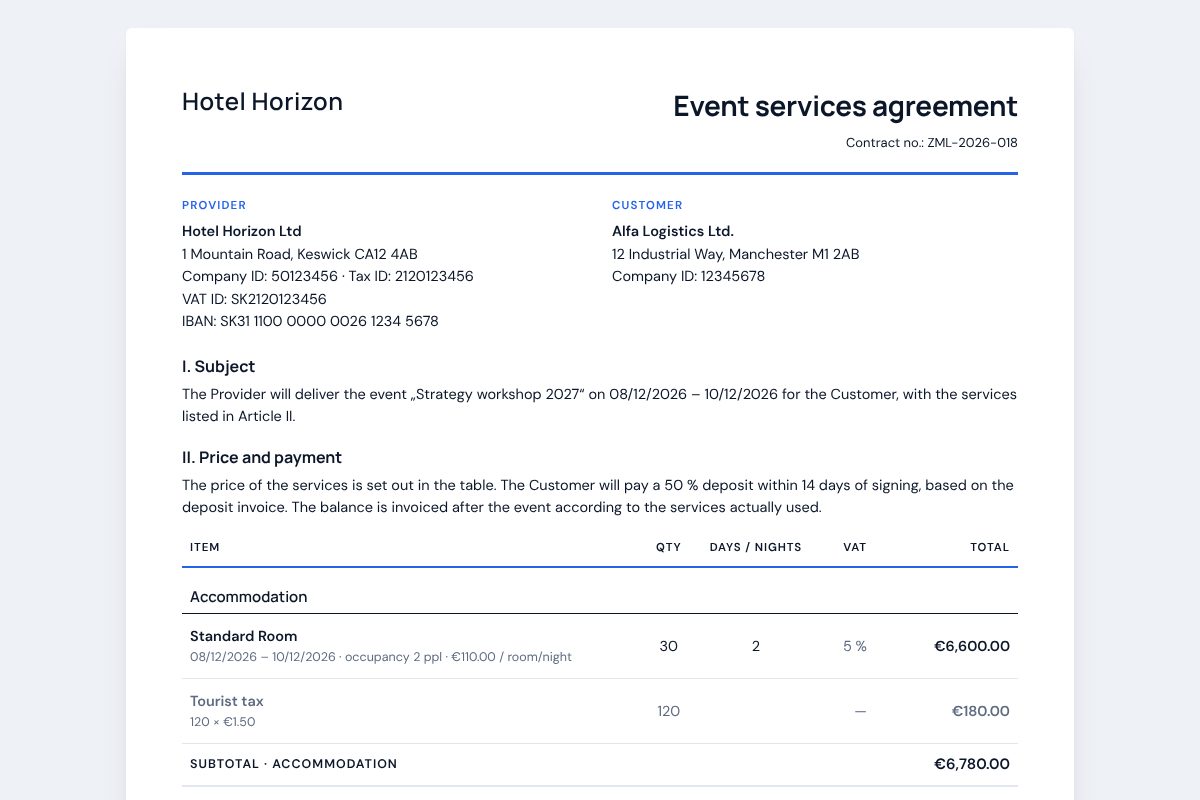1200x800 pixels.
Task: Click the IBAN SK31 1100 line
Action: (310, 321)
